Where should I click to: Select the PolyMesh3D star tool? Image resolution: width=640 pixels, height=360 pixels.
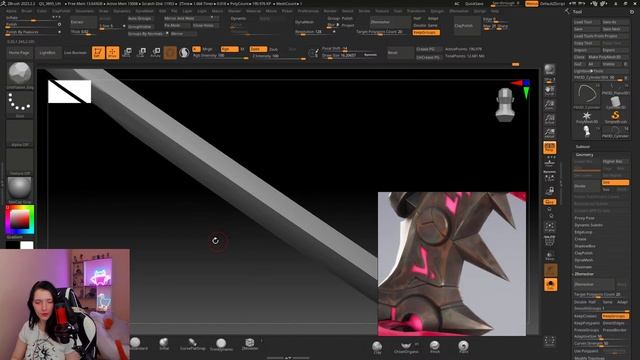coord(587,118)
